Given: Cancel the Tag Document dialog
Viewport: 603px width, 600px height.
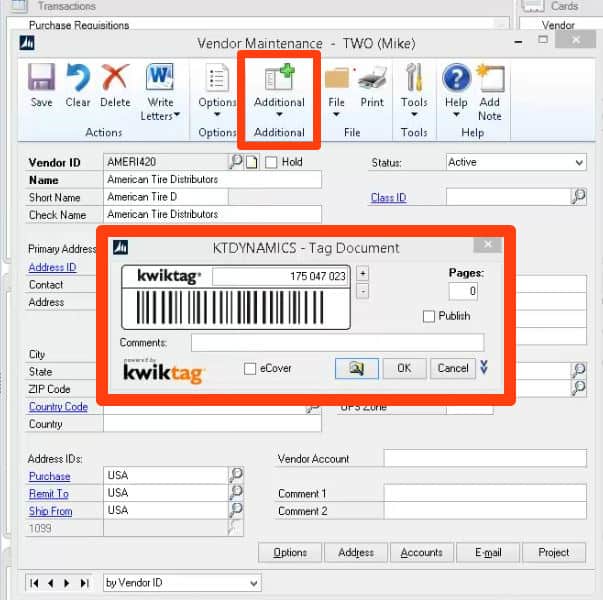Looking at the screenshot, I should tap(453, 368).
